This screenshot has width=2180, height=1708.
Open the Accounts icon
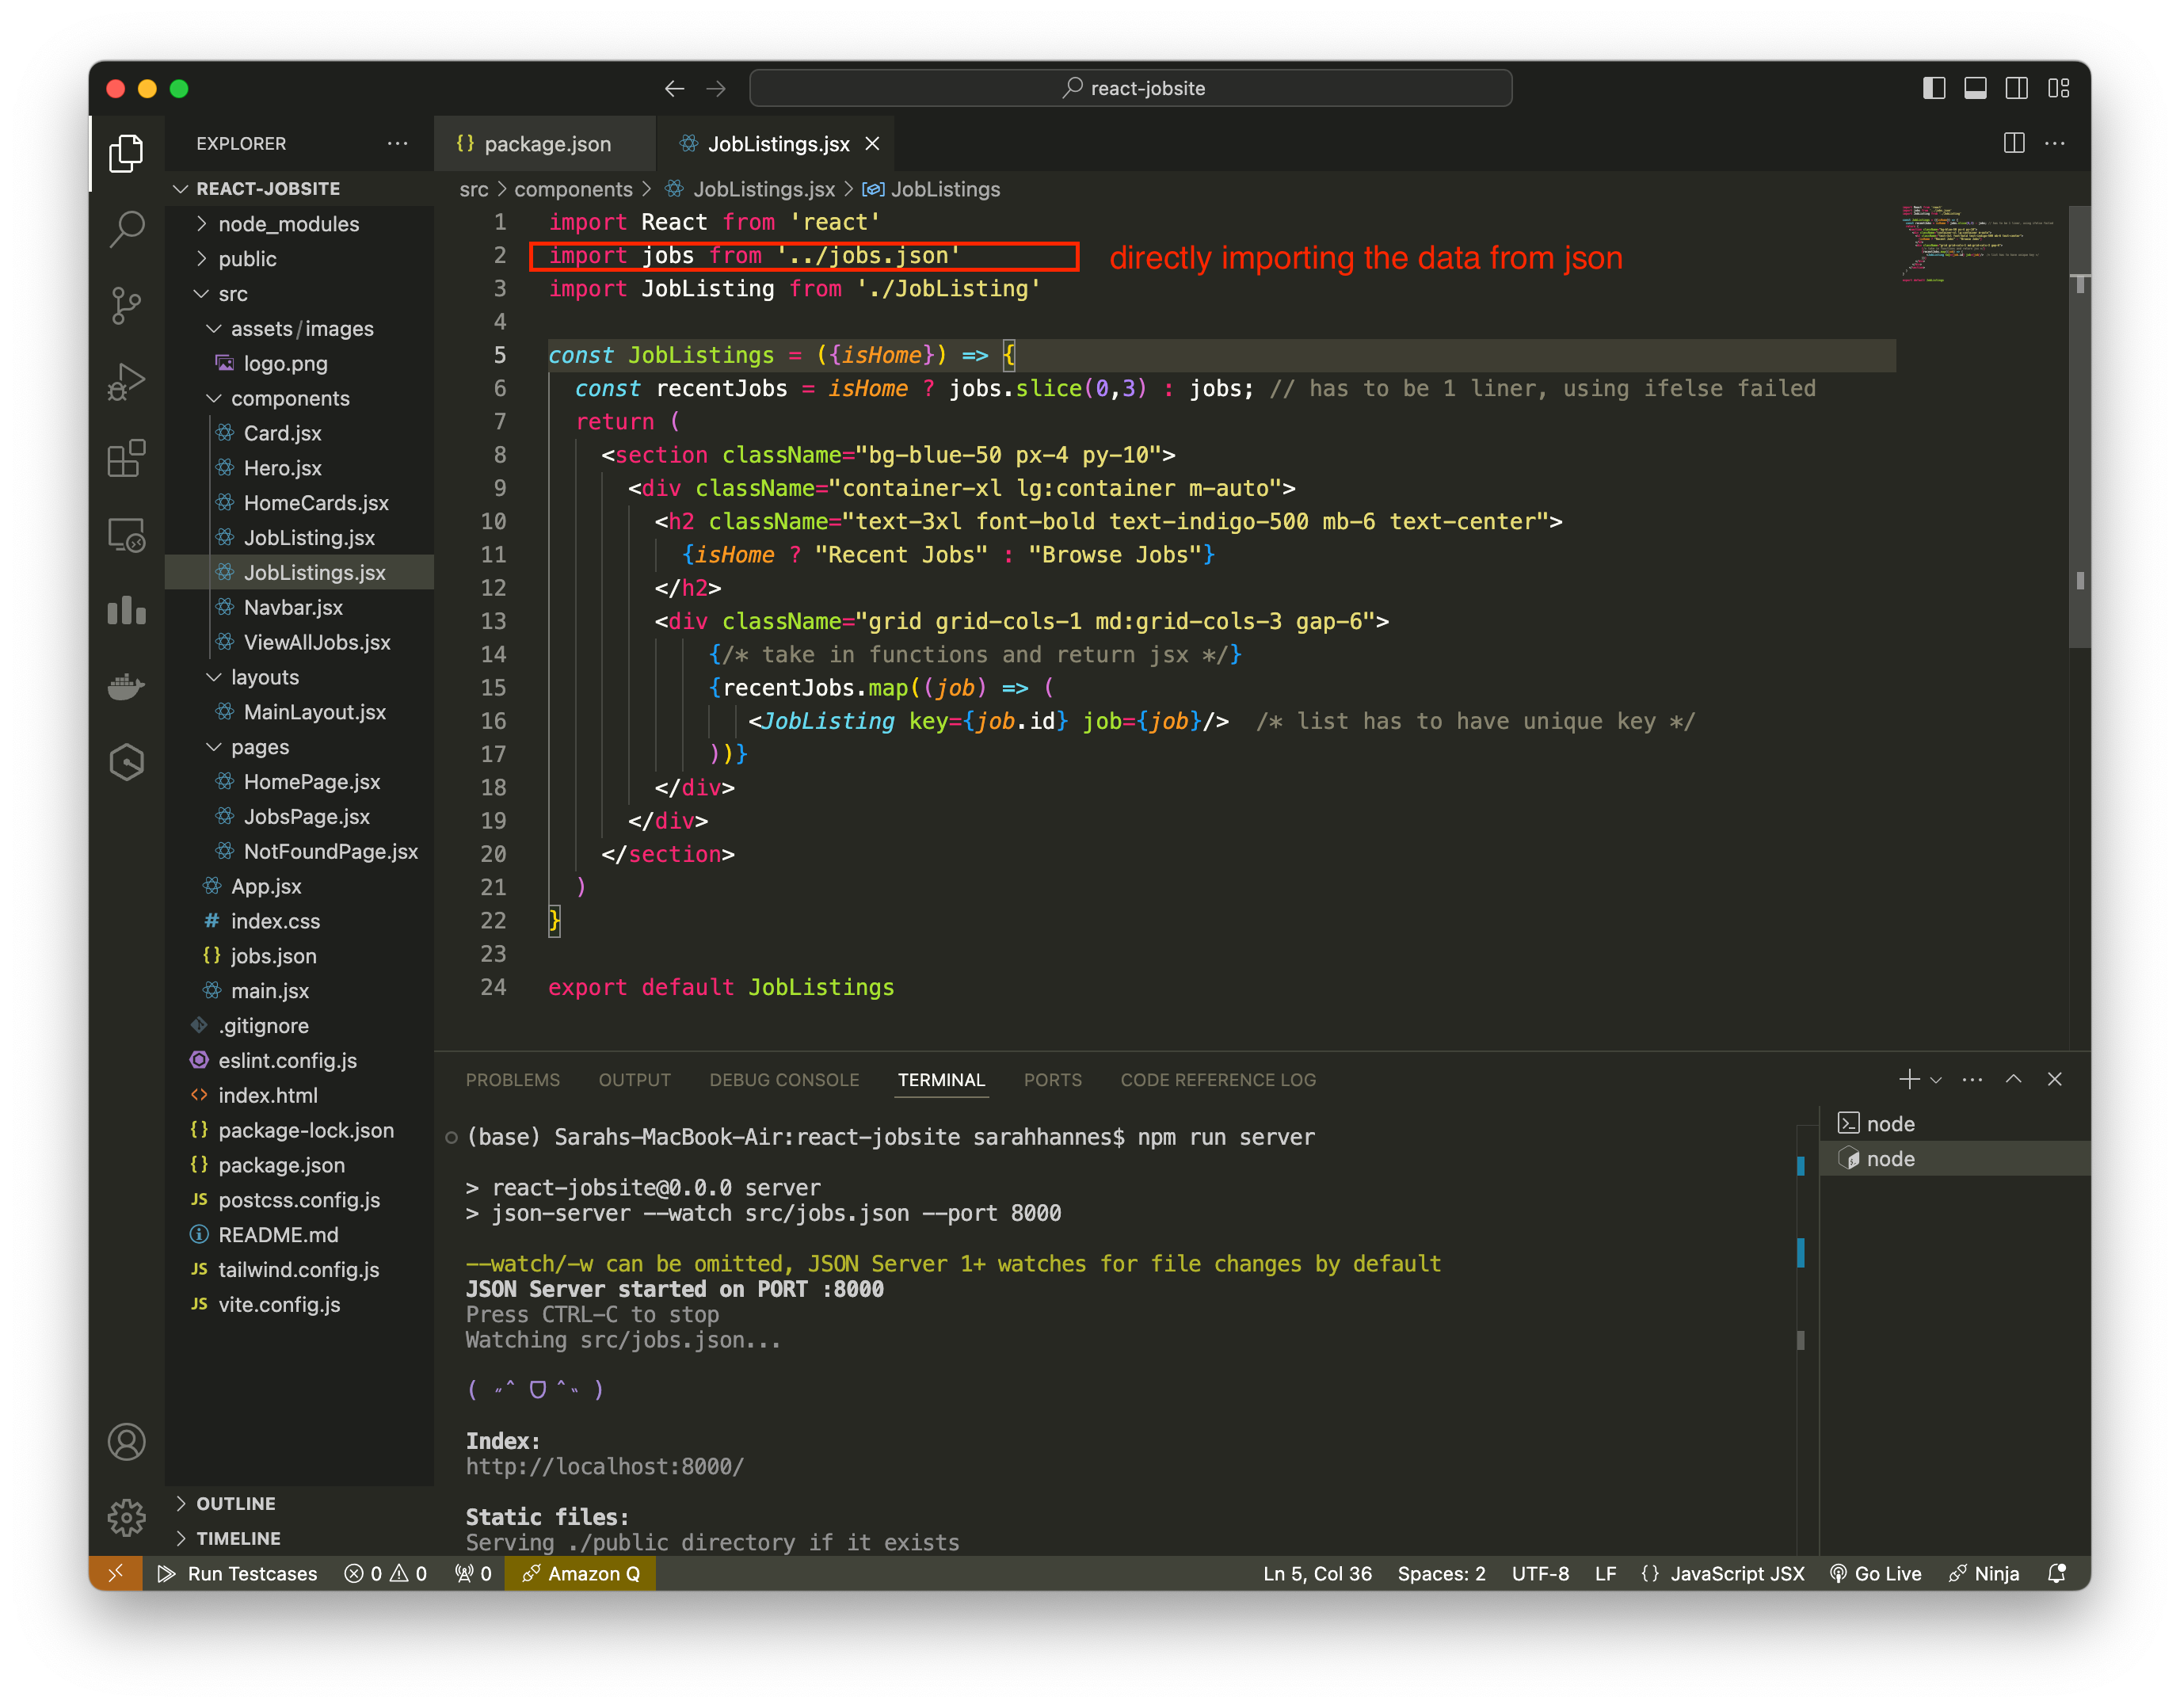click(126, 1441)
